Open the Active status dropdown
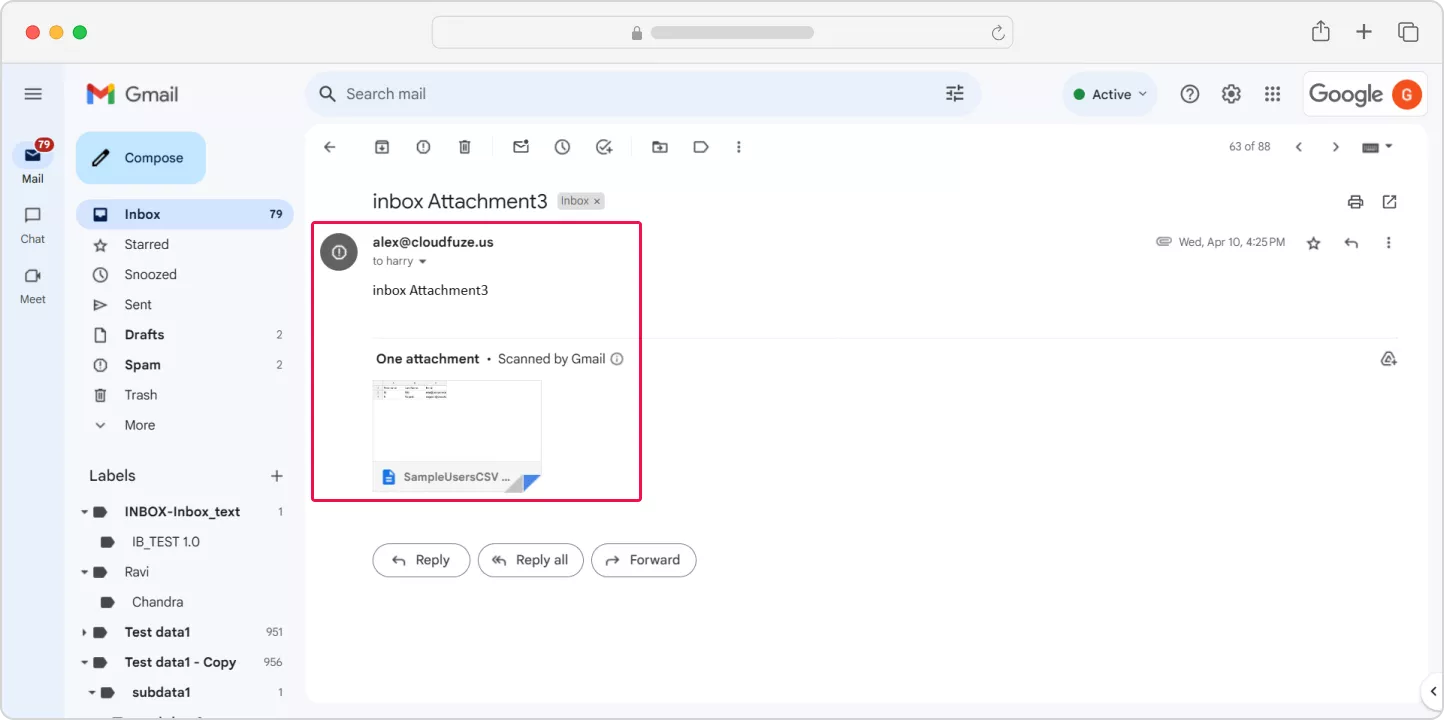 pyautogui.click(x=1110, y=94)
